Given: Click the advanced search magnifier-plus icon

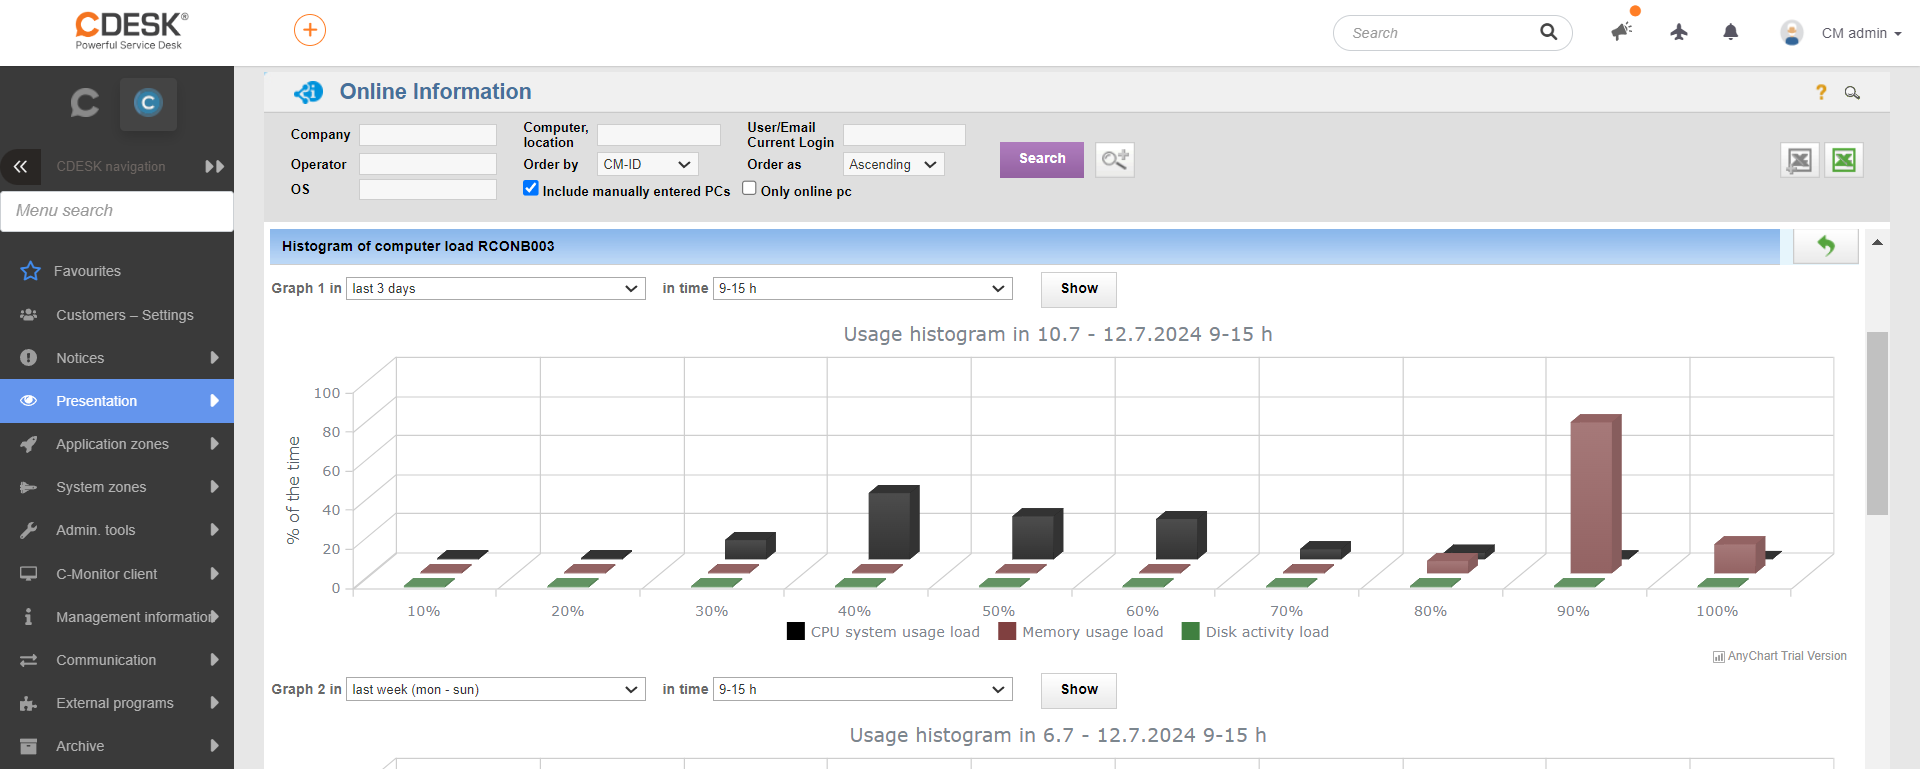Looking at the screenshot, I should tap(1115, 160).
